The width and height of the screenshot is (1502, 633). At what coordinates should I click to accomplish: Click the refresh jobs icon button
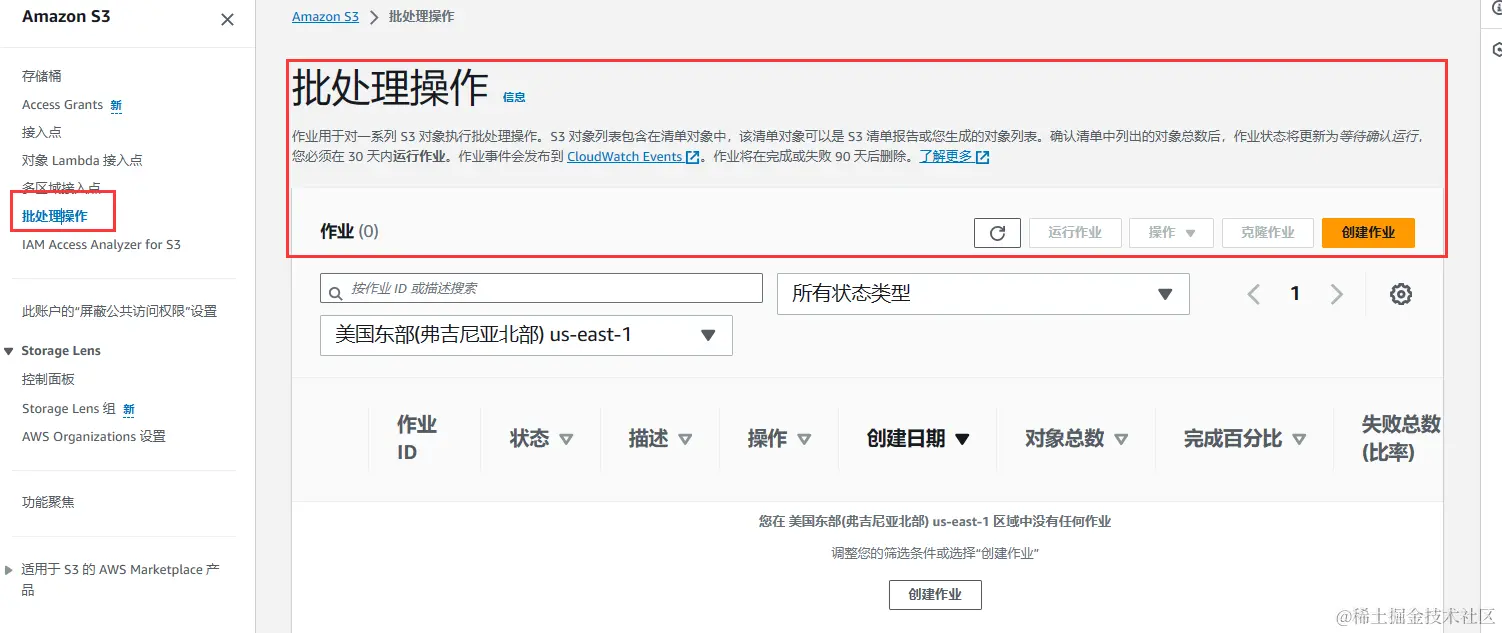tap(997, 233)
